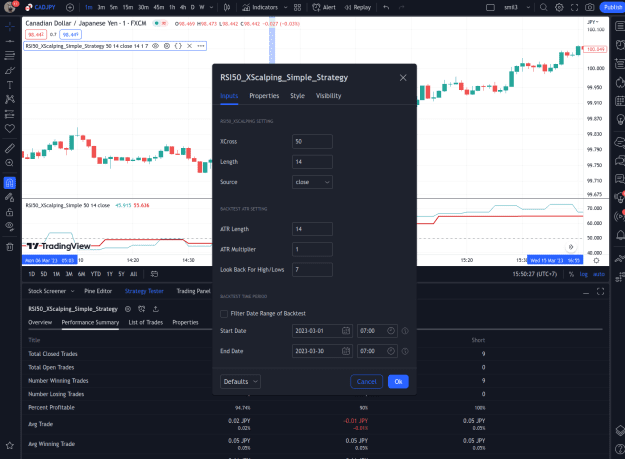Toggle hide all drawings eye icon
This screenshot has height=459, width=625.
pyautogui.click(x=10, y=226)
